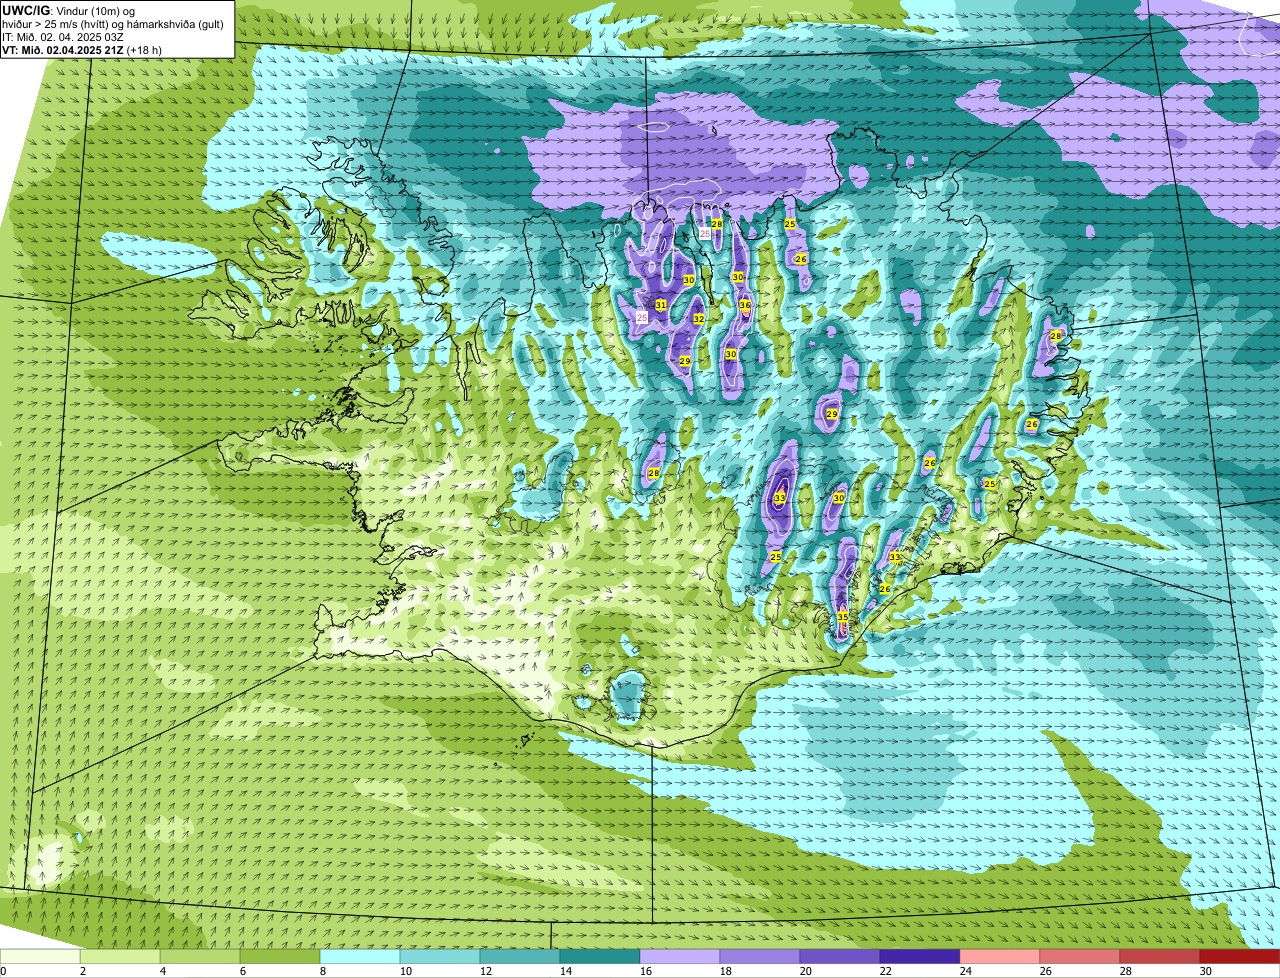
Task: Click the yellow 36 max gust marker
Action: 744,304
